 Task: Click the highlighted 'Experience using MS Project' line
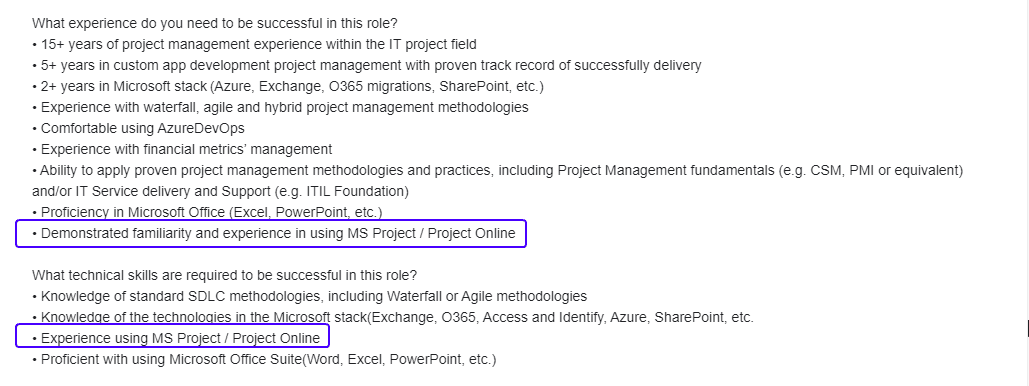coord(176,339)
